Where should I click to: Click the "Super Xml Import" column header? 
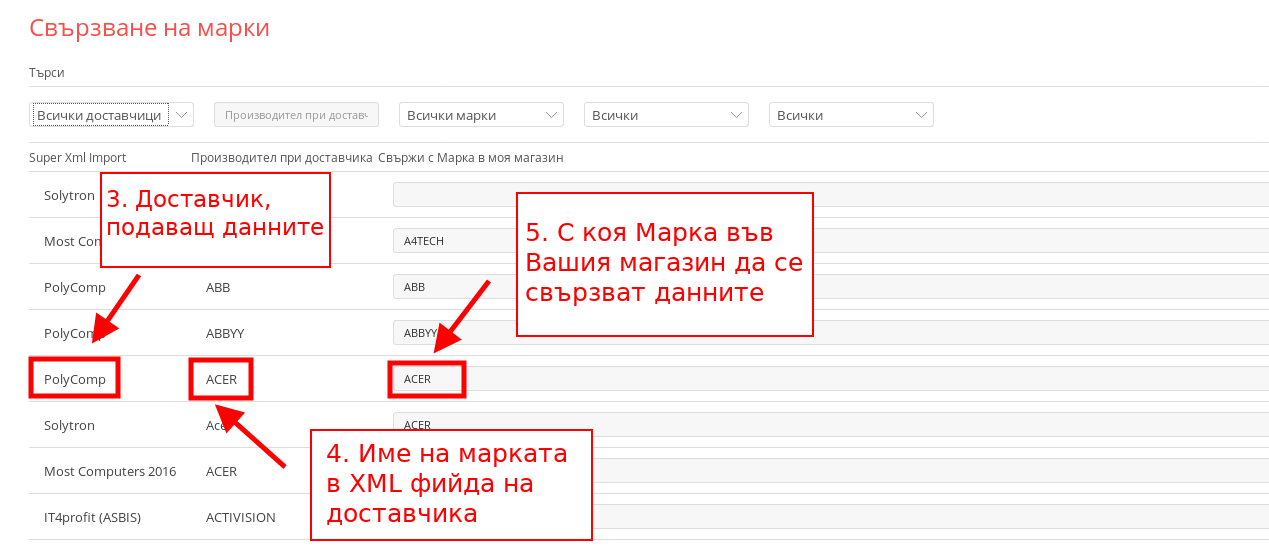(78, 158)
